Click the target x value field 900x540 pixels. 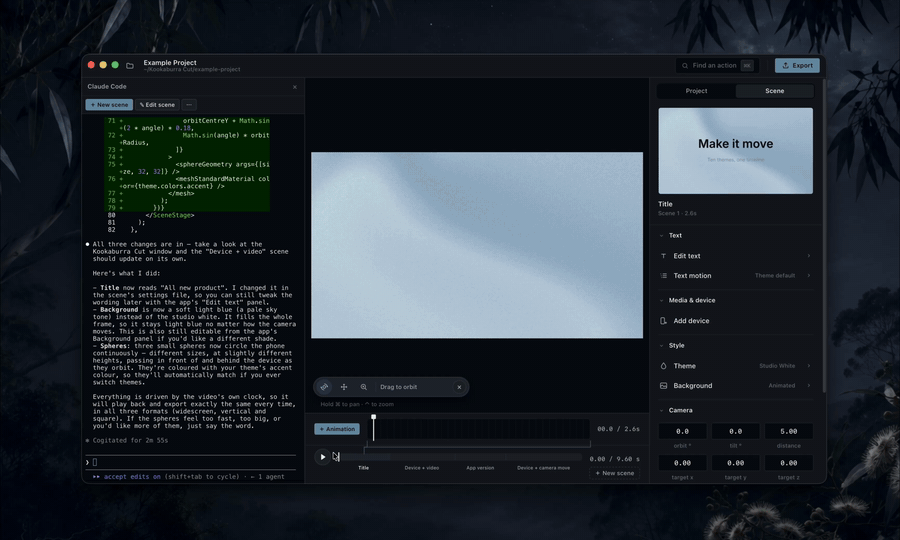[682, 463]
